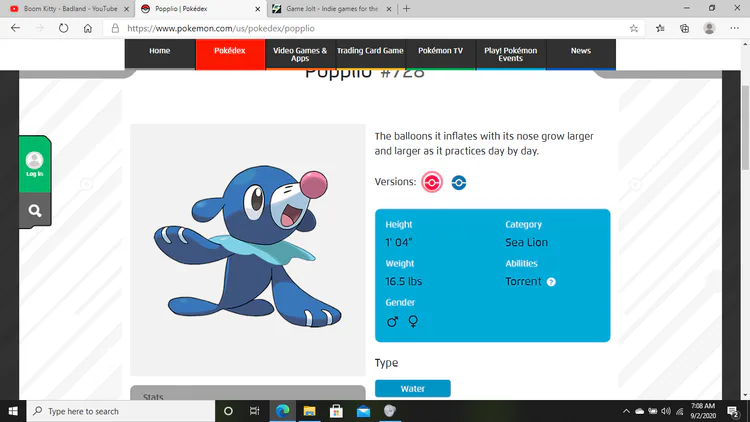Open the site search magnifier icon
This screenshot has width=750, height=422.
[34, 211]
